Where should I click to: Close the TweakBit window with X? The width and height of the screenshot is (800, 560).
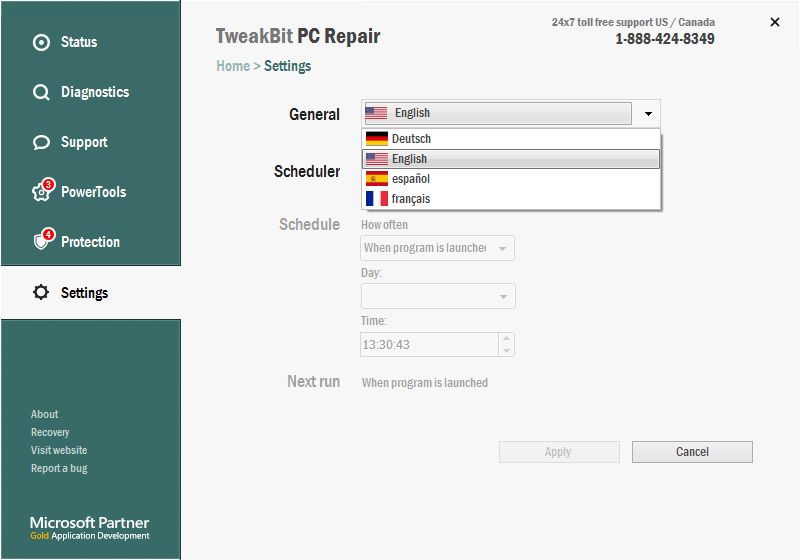click(x=774, y=22)
